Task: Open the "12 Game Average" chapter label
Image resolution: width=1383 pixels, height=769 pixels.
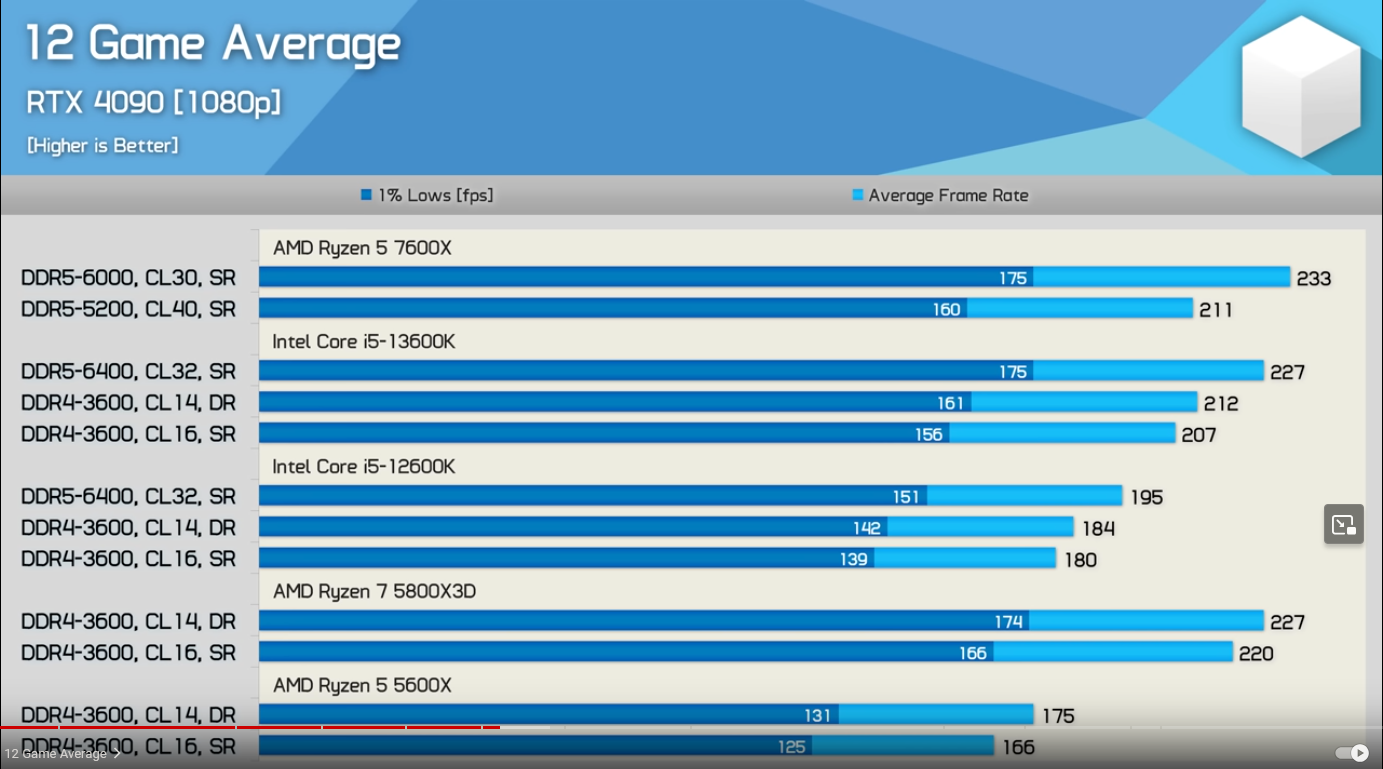Action: (x=62, y=753)
